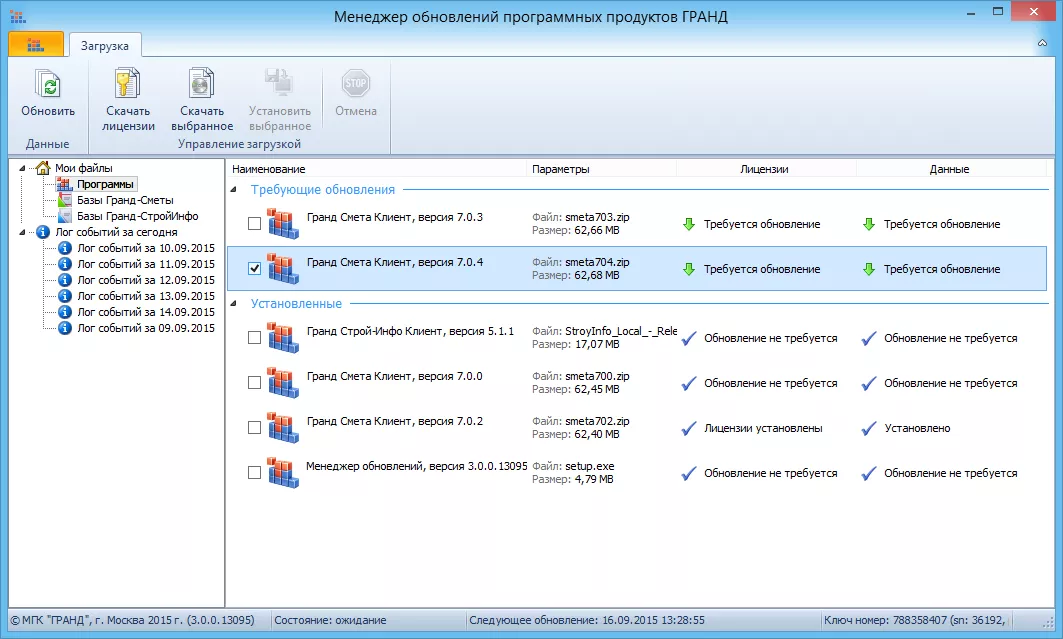Minimize the ribbon with the chevron
Screen dimensions: 1063x639
[1042, 43]
